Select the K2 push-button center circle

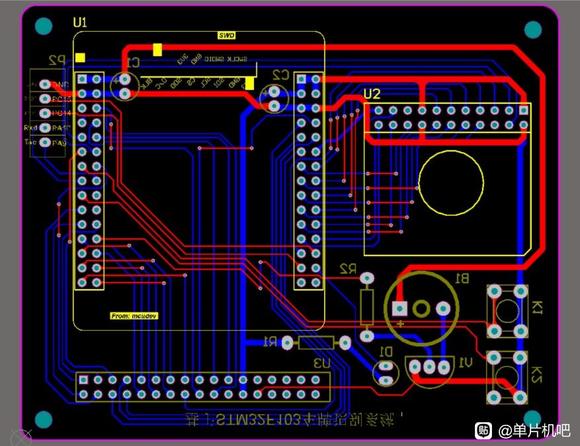coord(507,377)
